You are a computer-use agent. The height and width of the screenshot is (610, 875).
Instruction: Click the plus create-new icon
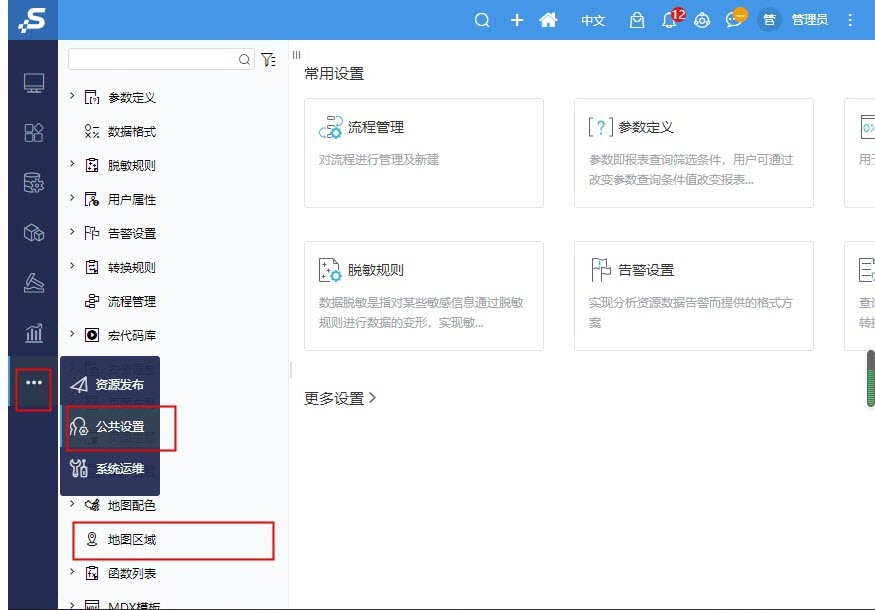point(517,20)
